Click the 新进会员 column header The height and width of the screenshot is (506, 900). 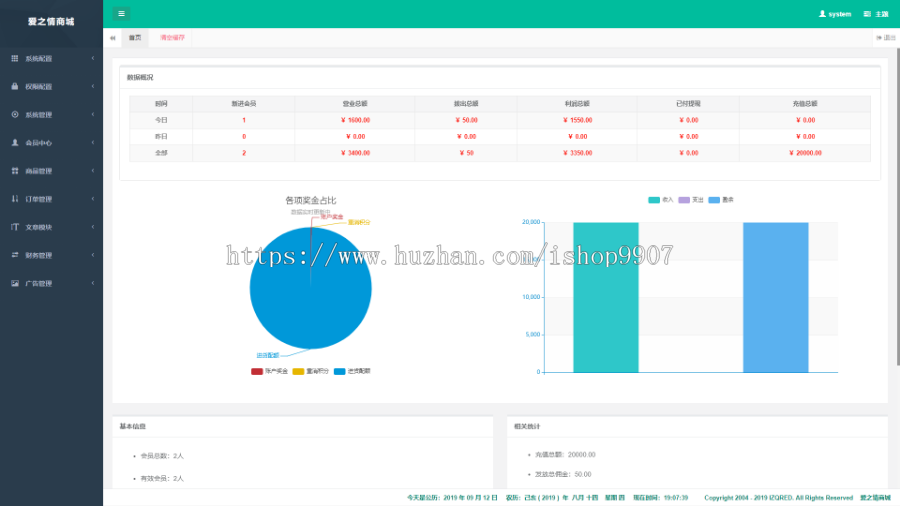tap(244, 104)
